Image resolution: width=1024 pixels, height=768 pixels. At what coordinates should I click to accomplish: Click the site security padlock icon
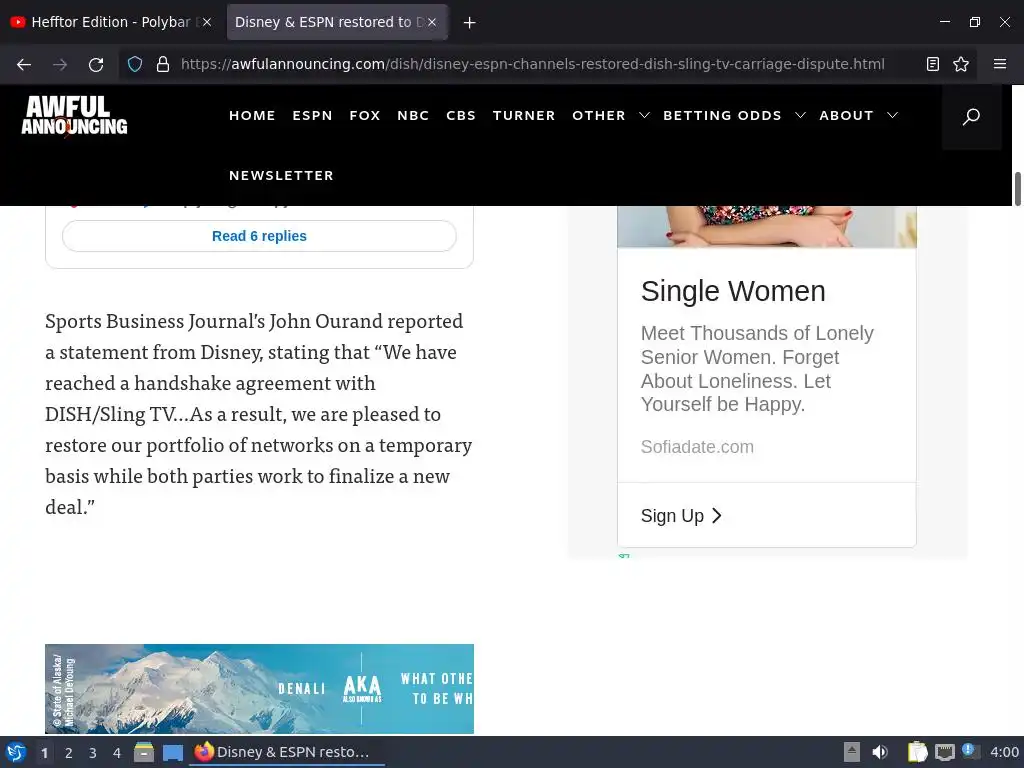coord(163,64)
